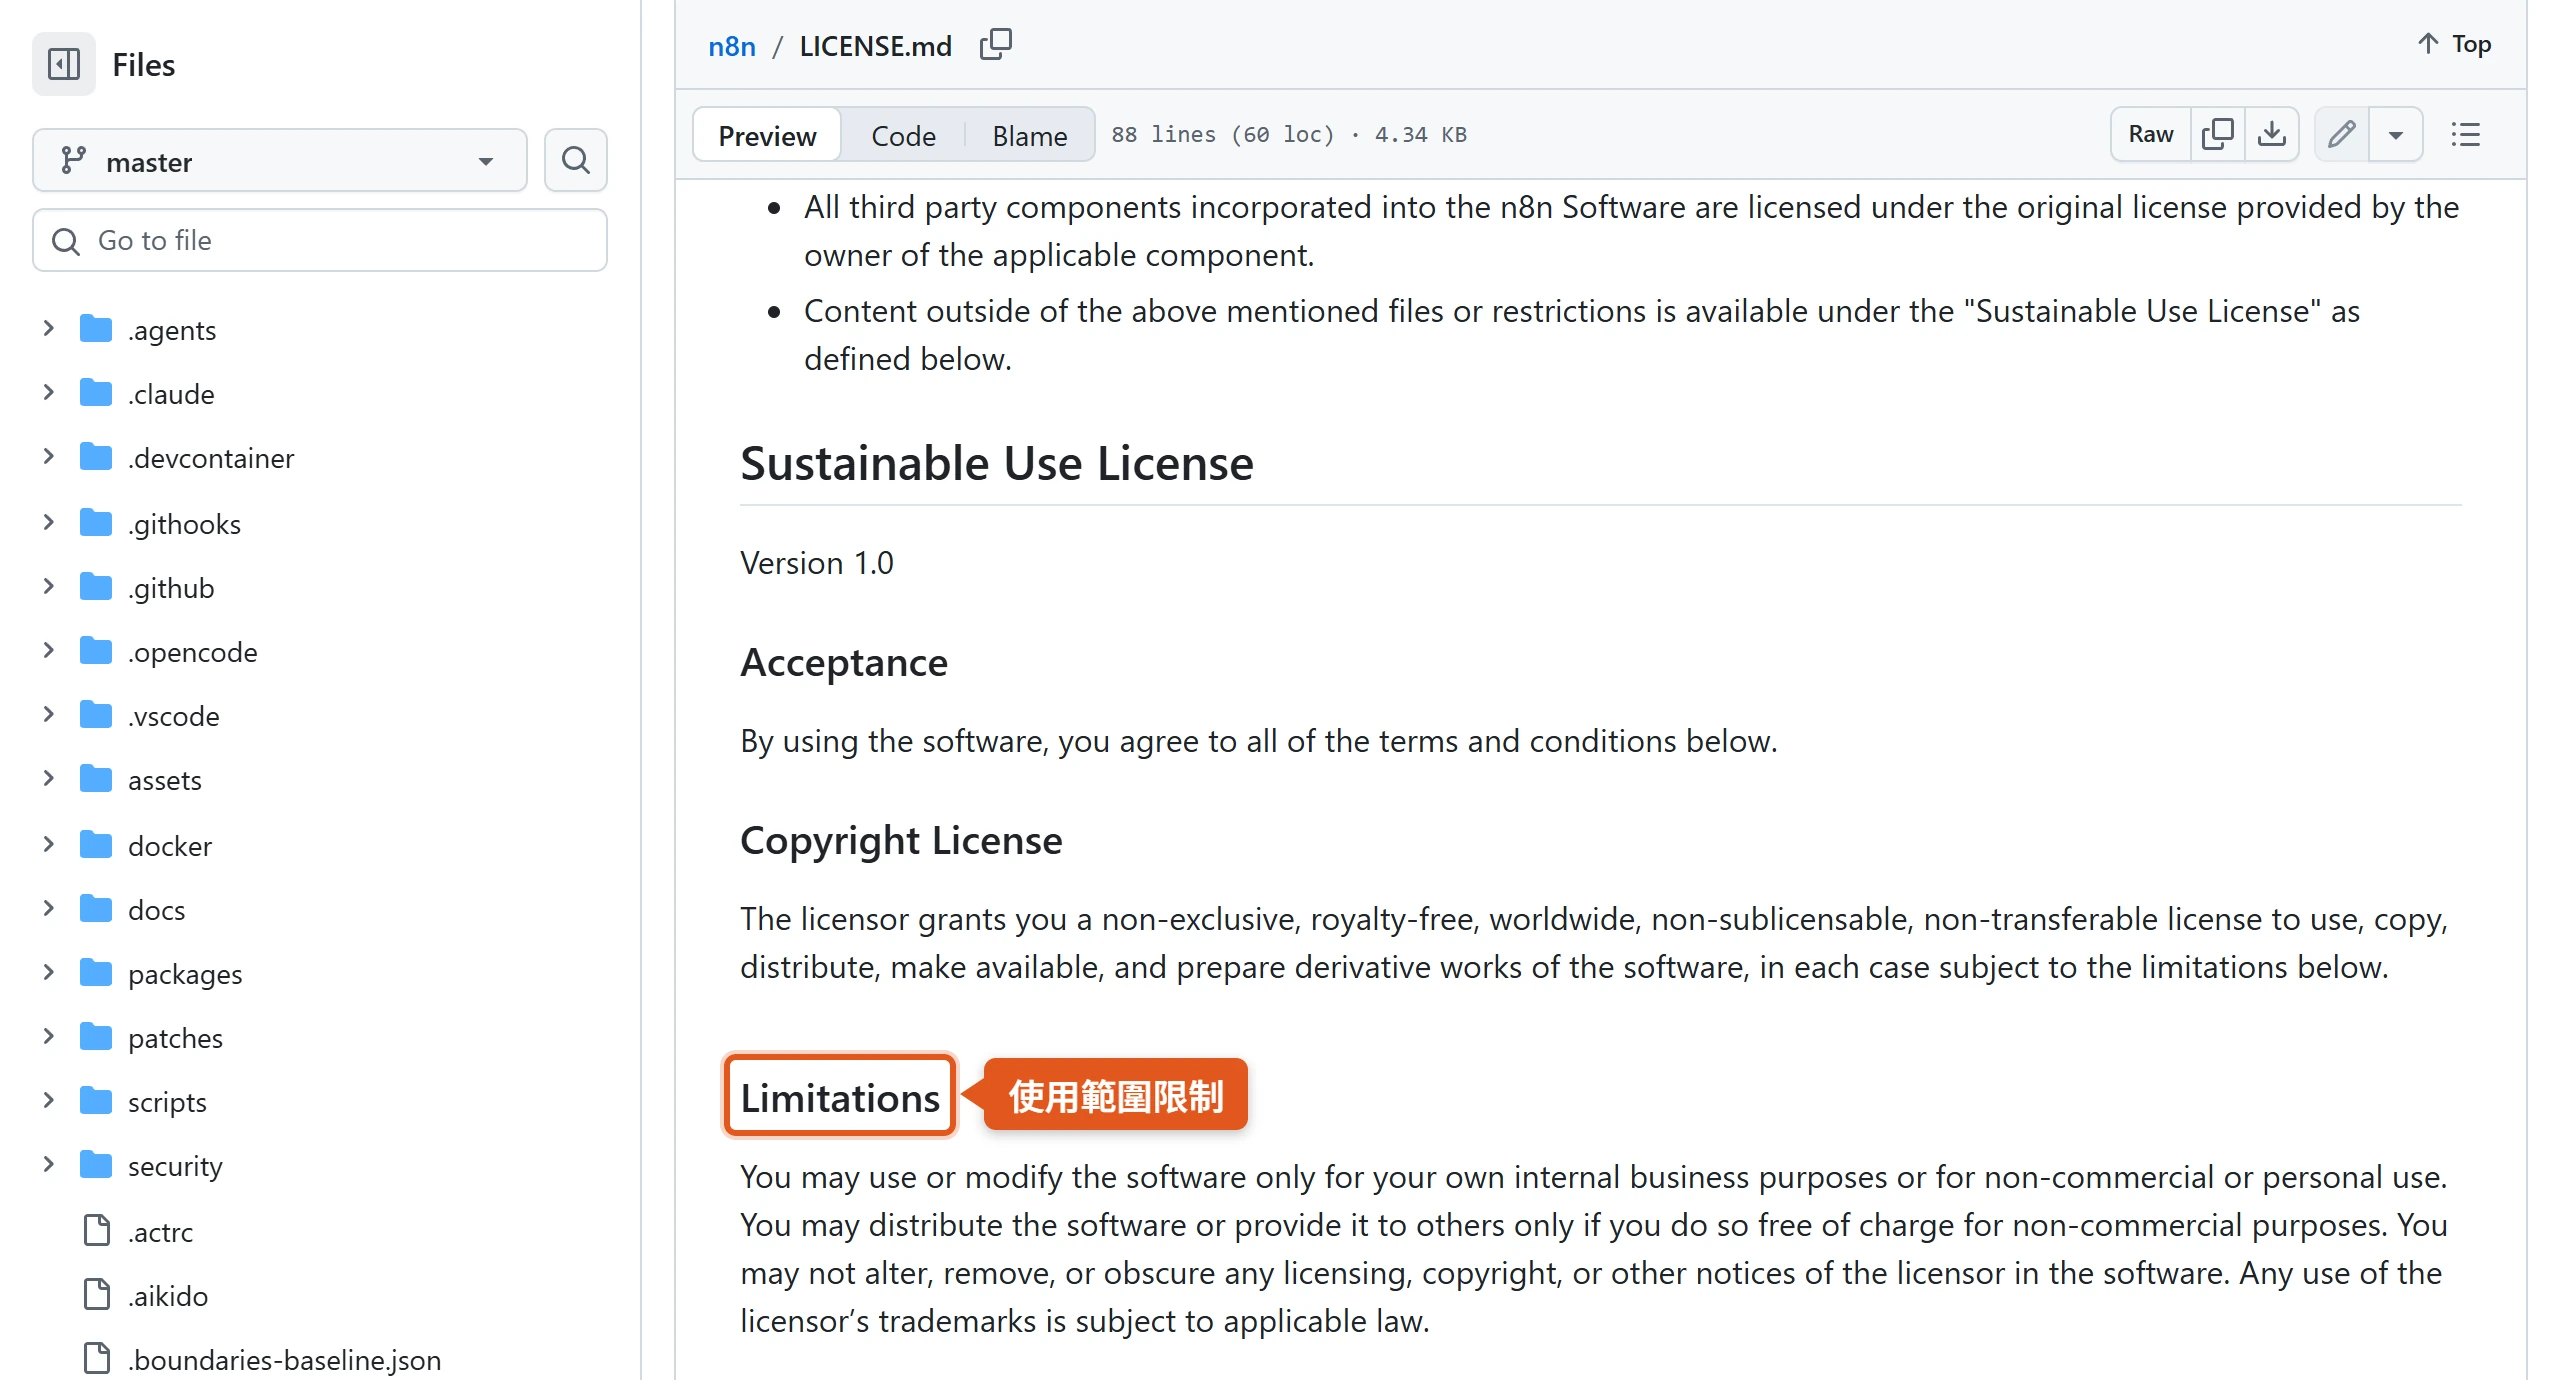Expand the .devcontainer folder chevron
2560x1380 pixels.
pyautogui.click(x=48, y=457)
